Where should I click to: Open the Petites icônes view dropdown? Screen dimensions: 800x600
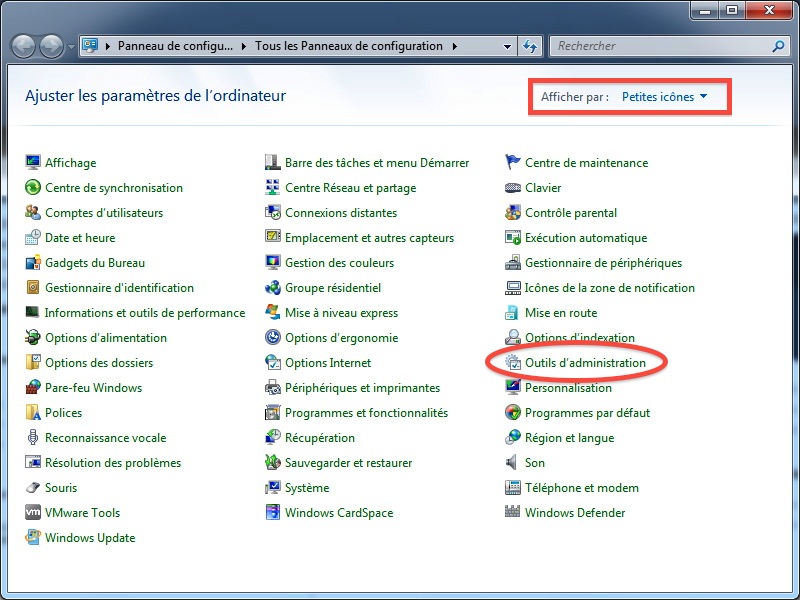point(664,96)
